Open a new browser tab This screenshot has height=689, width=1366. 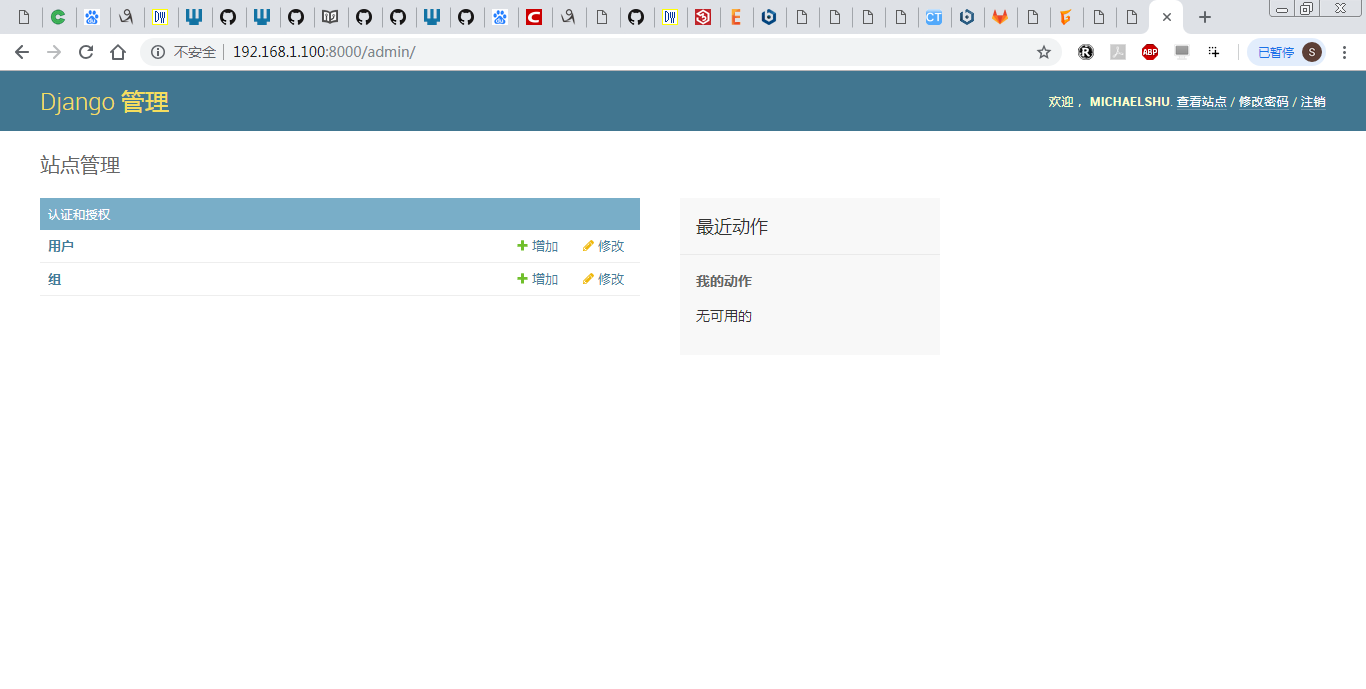1205,17
